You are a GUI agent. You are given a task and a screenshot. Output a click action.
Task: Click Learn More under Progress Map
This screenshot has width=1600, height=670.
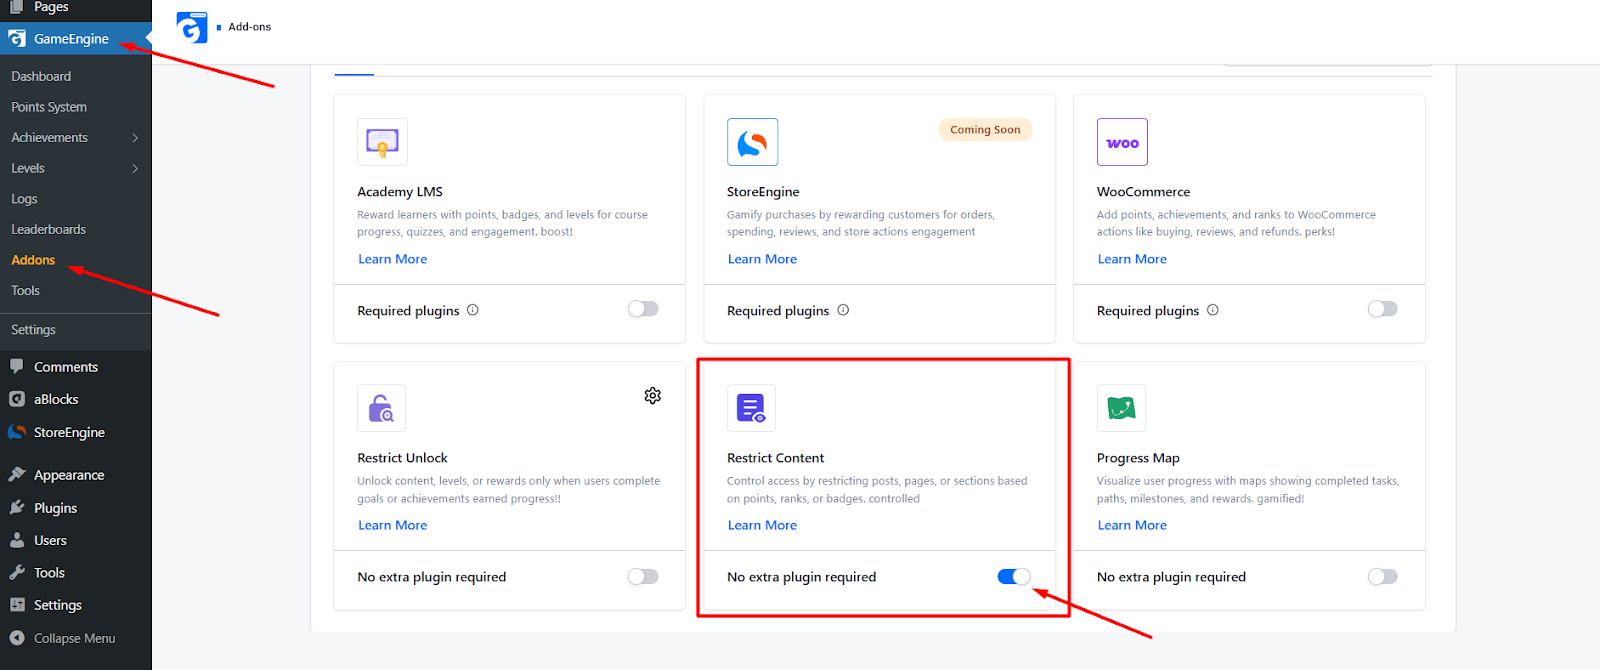(1132, 525)
